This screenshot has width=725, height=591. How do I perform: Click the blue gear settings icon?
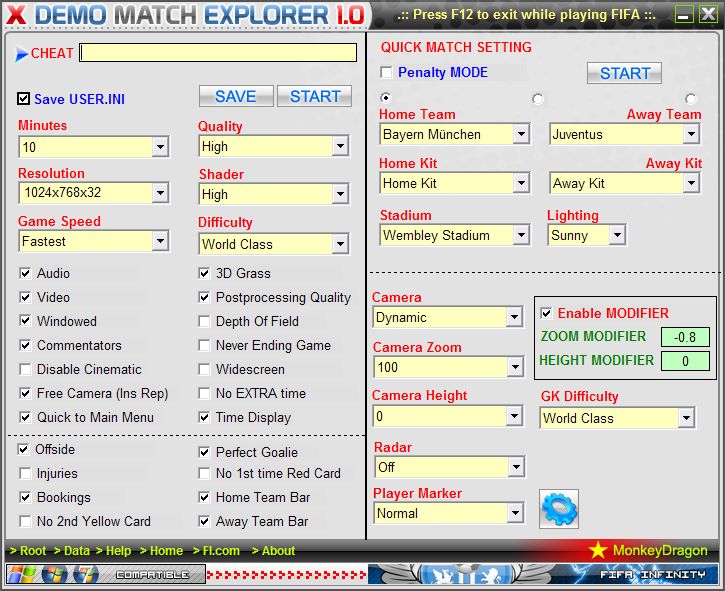coord(559,509)
